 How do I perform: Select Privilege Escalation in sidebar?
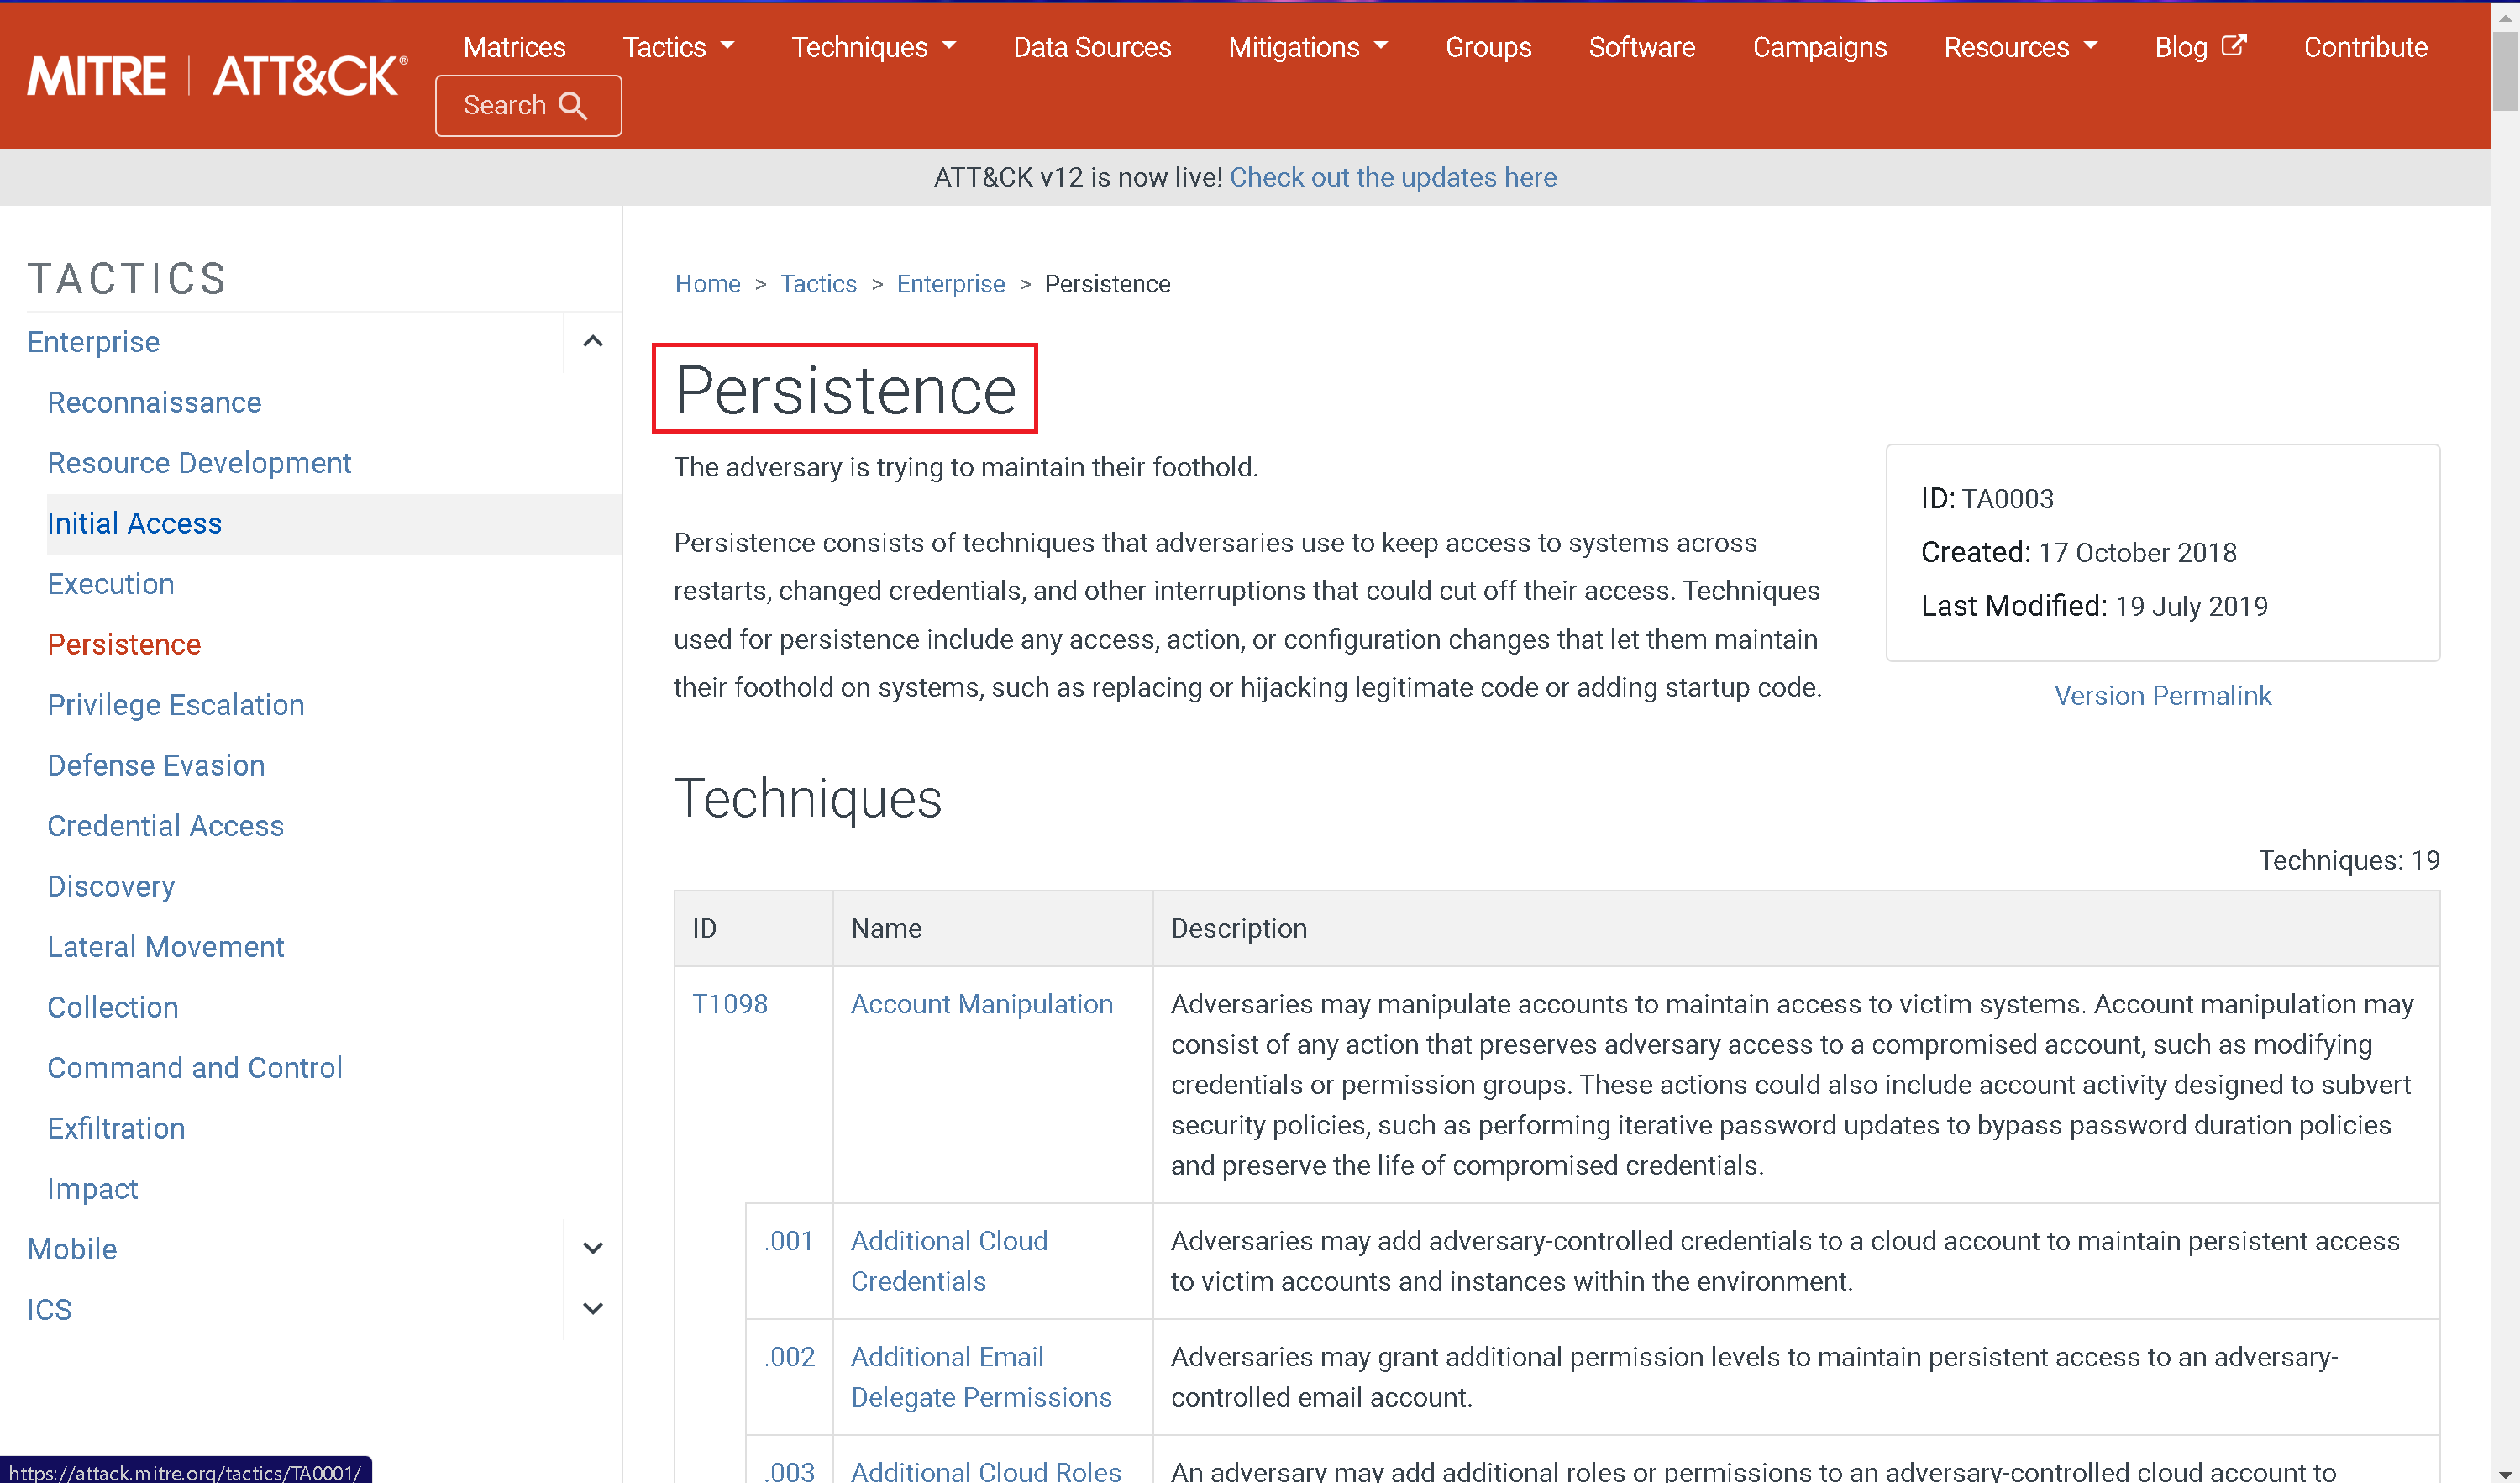tap(176, 704)
